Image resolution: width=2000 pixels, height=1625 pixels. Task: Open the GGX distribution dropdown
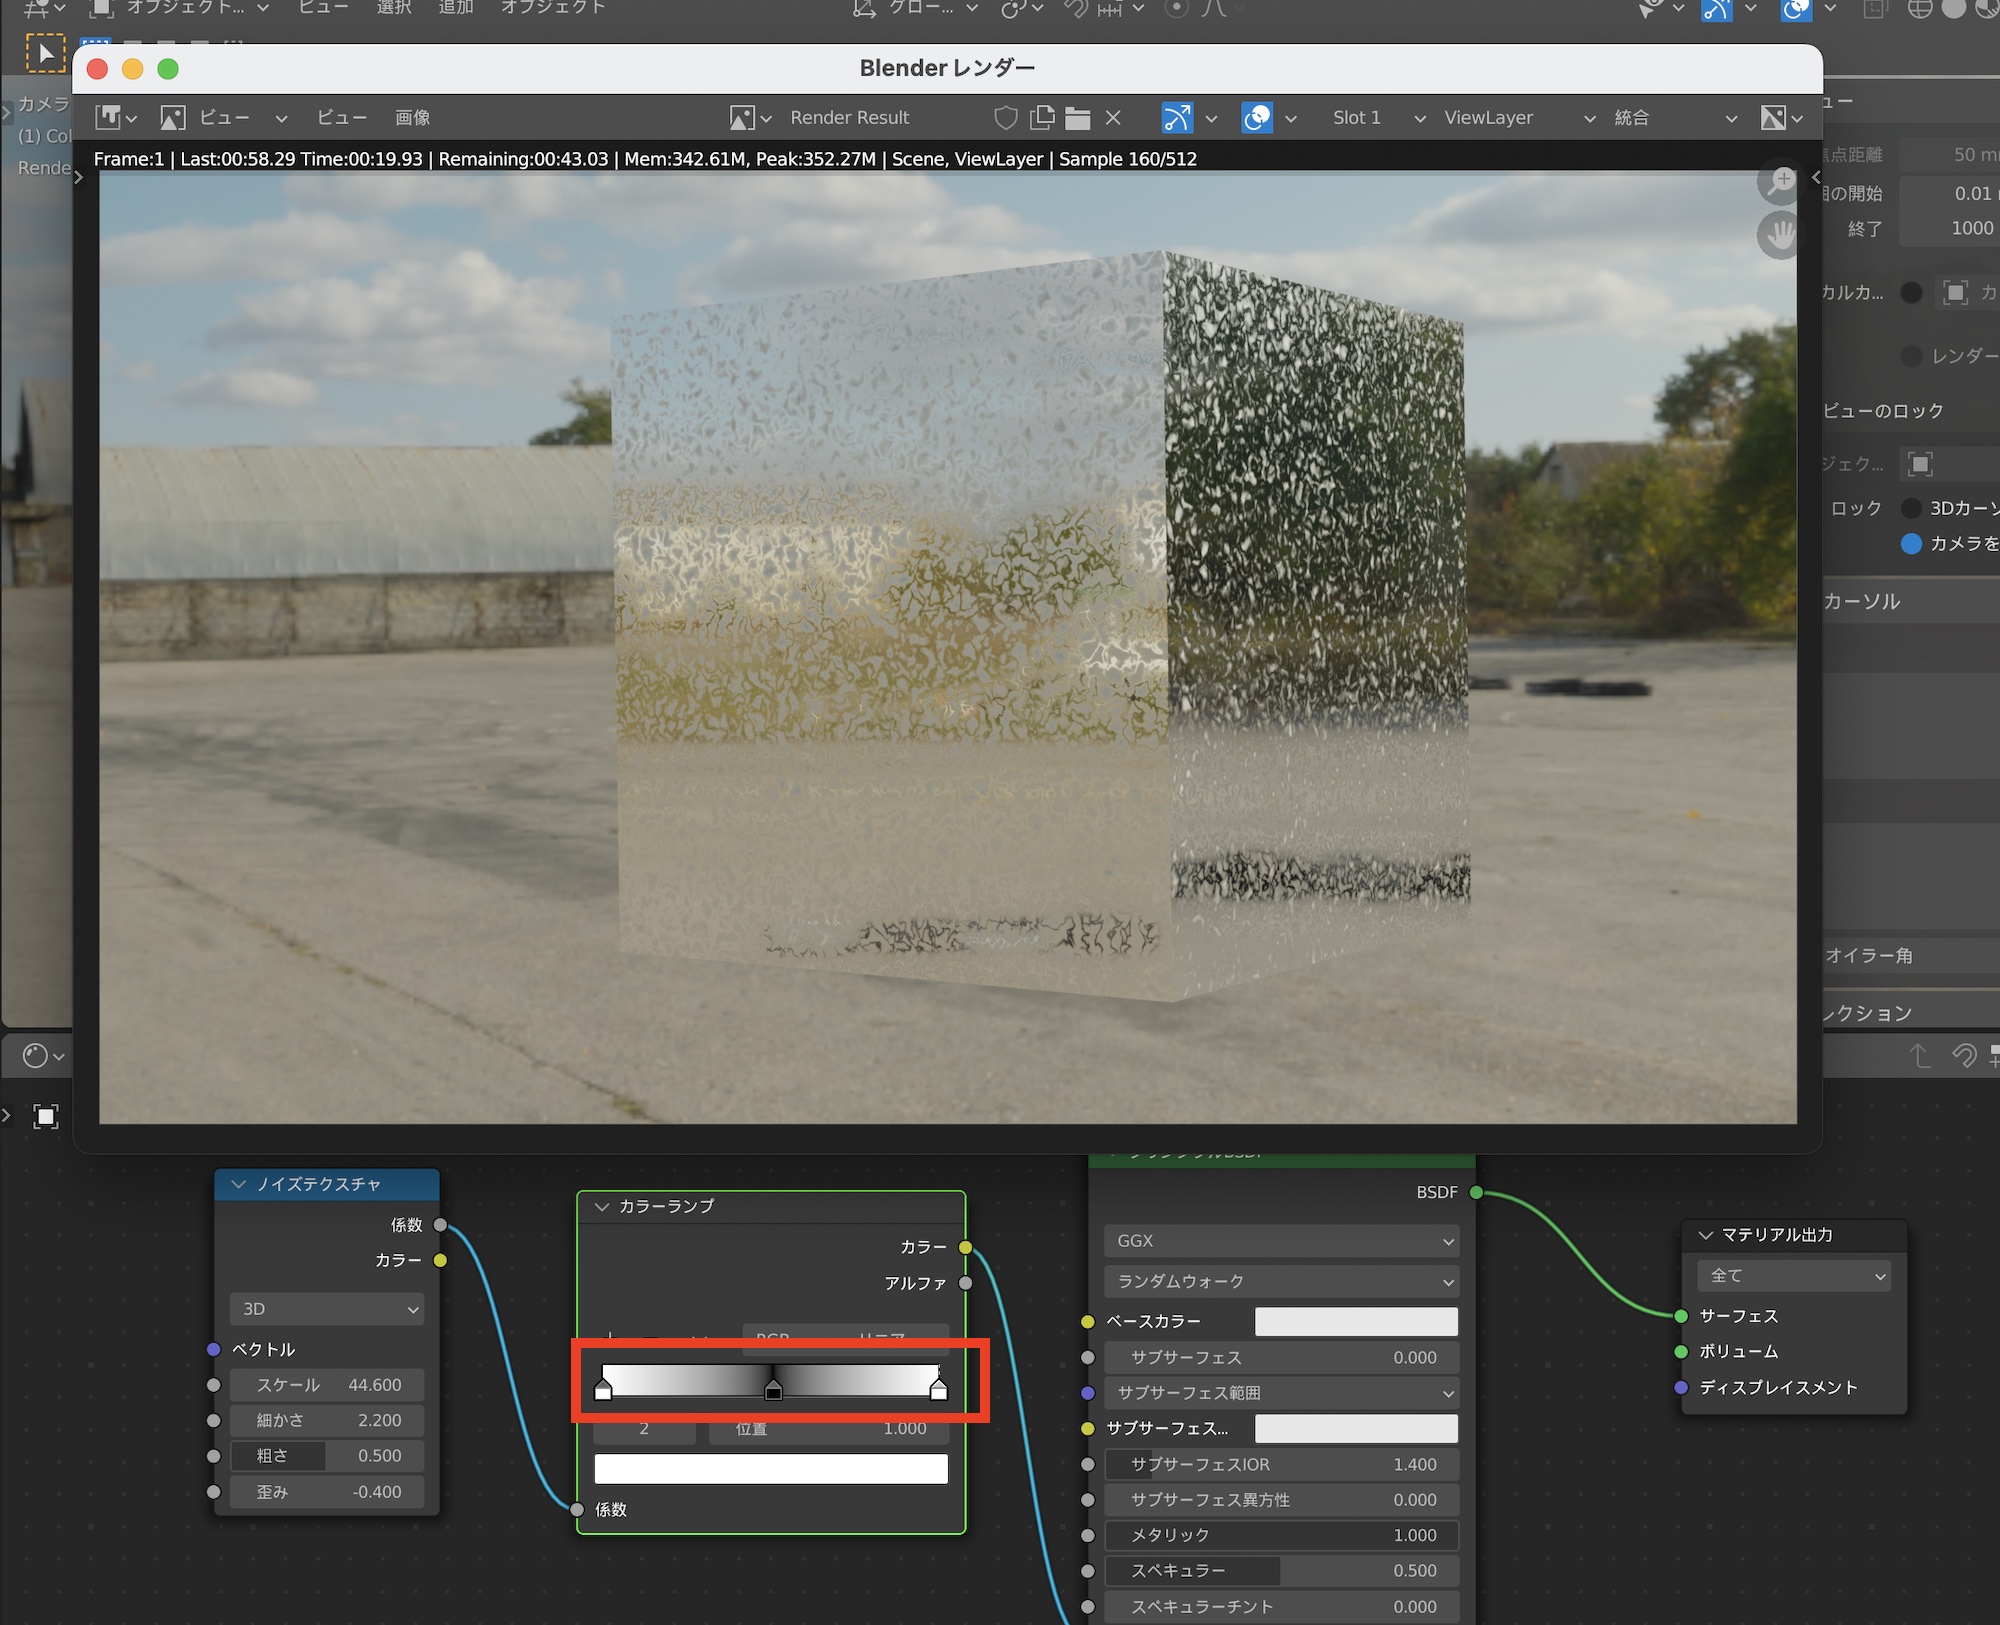1281,1241
